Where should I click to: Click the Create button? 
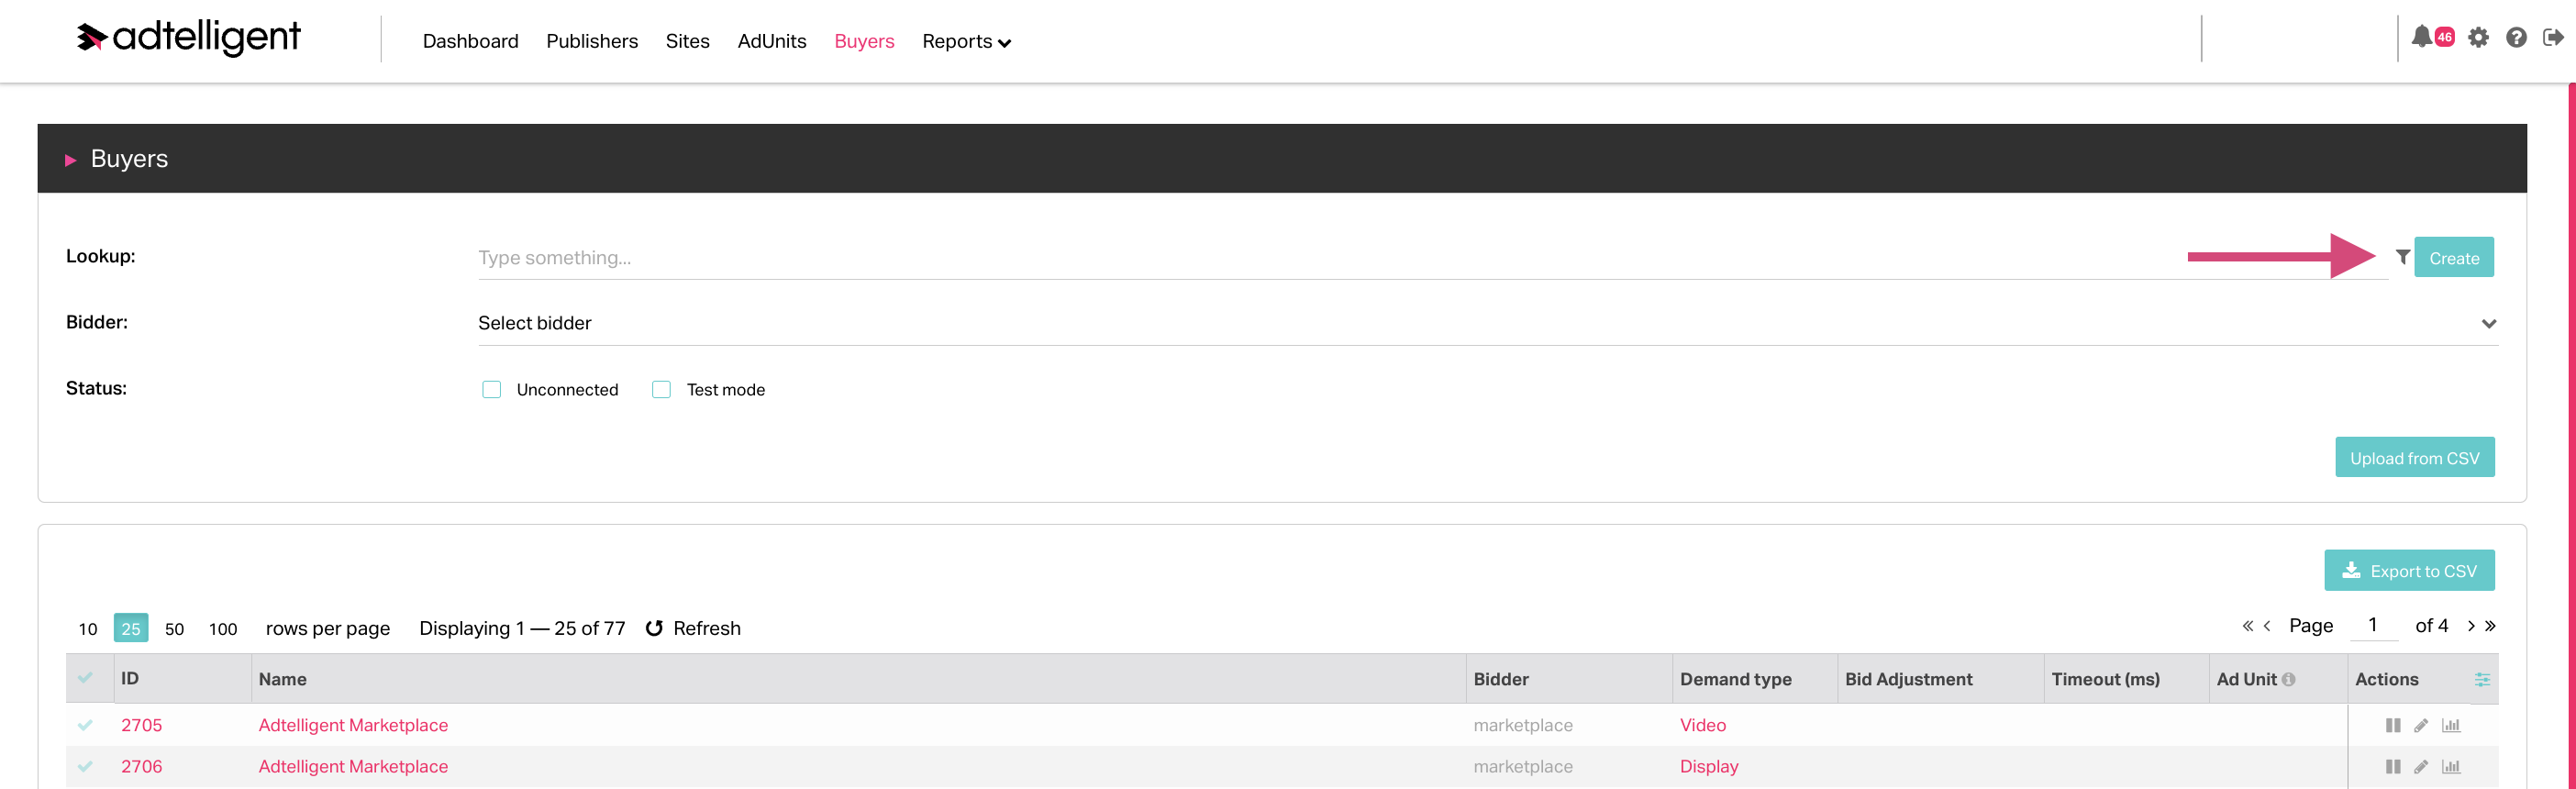pos(2453,257)
